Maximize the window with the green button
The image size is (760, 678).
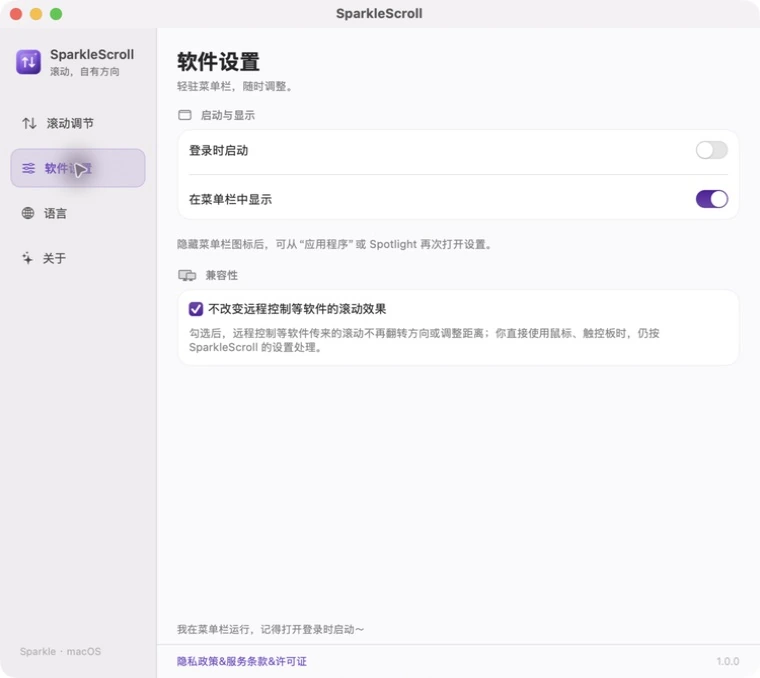point(56,14)
